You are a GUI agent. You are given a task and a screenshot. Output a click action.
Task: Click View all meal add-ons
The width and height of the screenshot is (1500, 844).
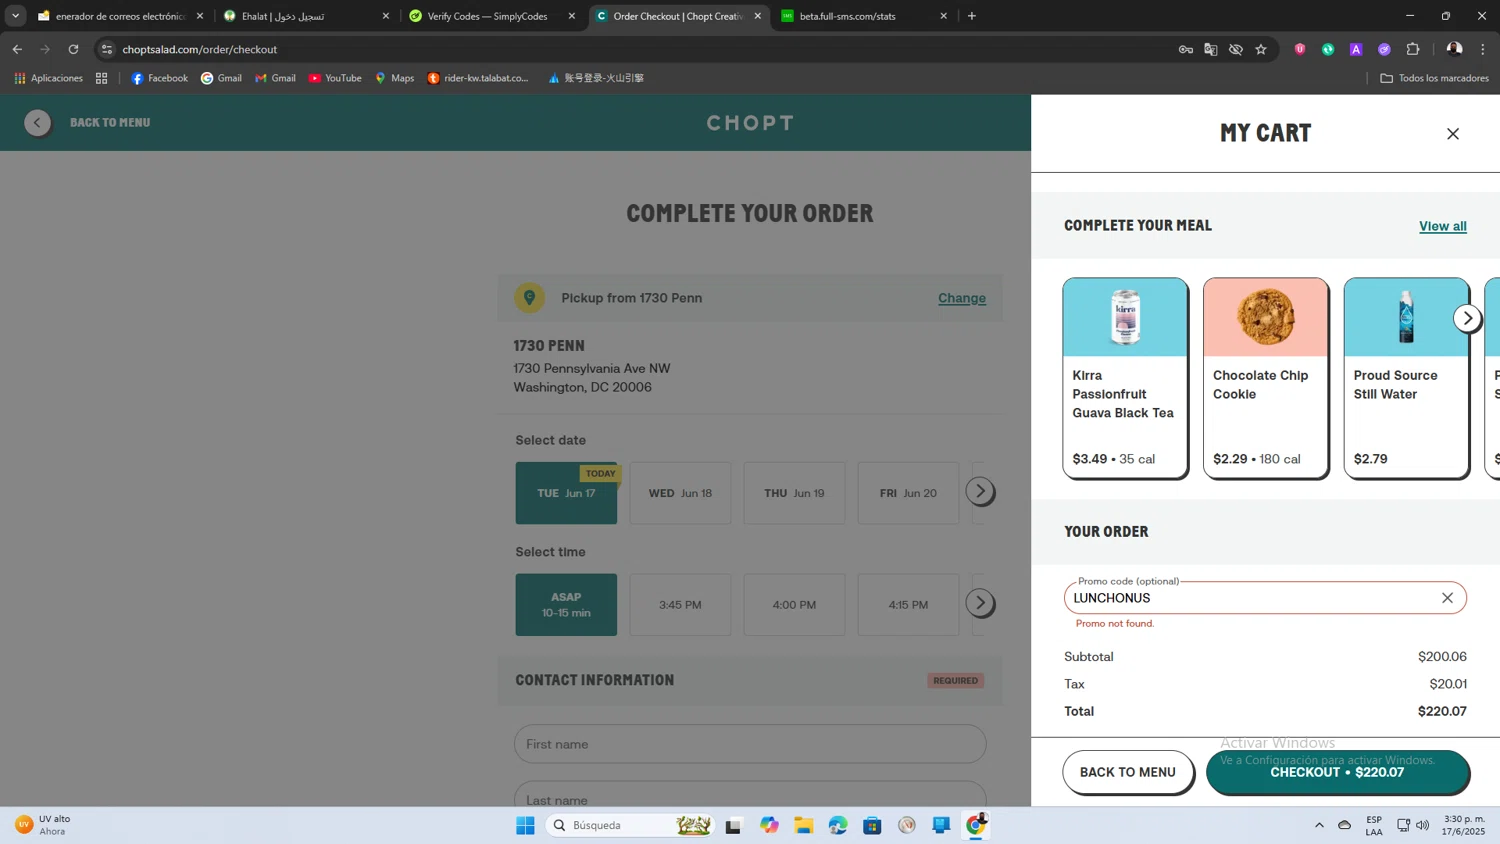(1442, 226)
